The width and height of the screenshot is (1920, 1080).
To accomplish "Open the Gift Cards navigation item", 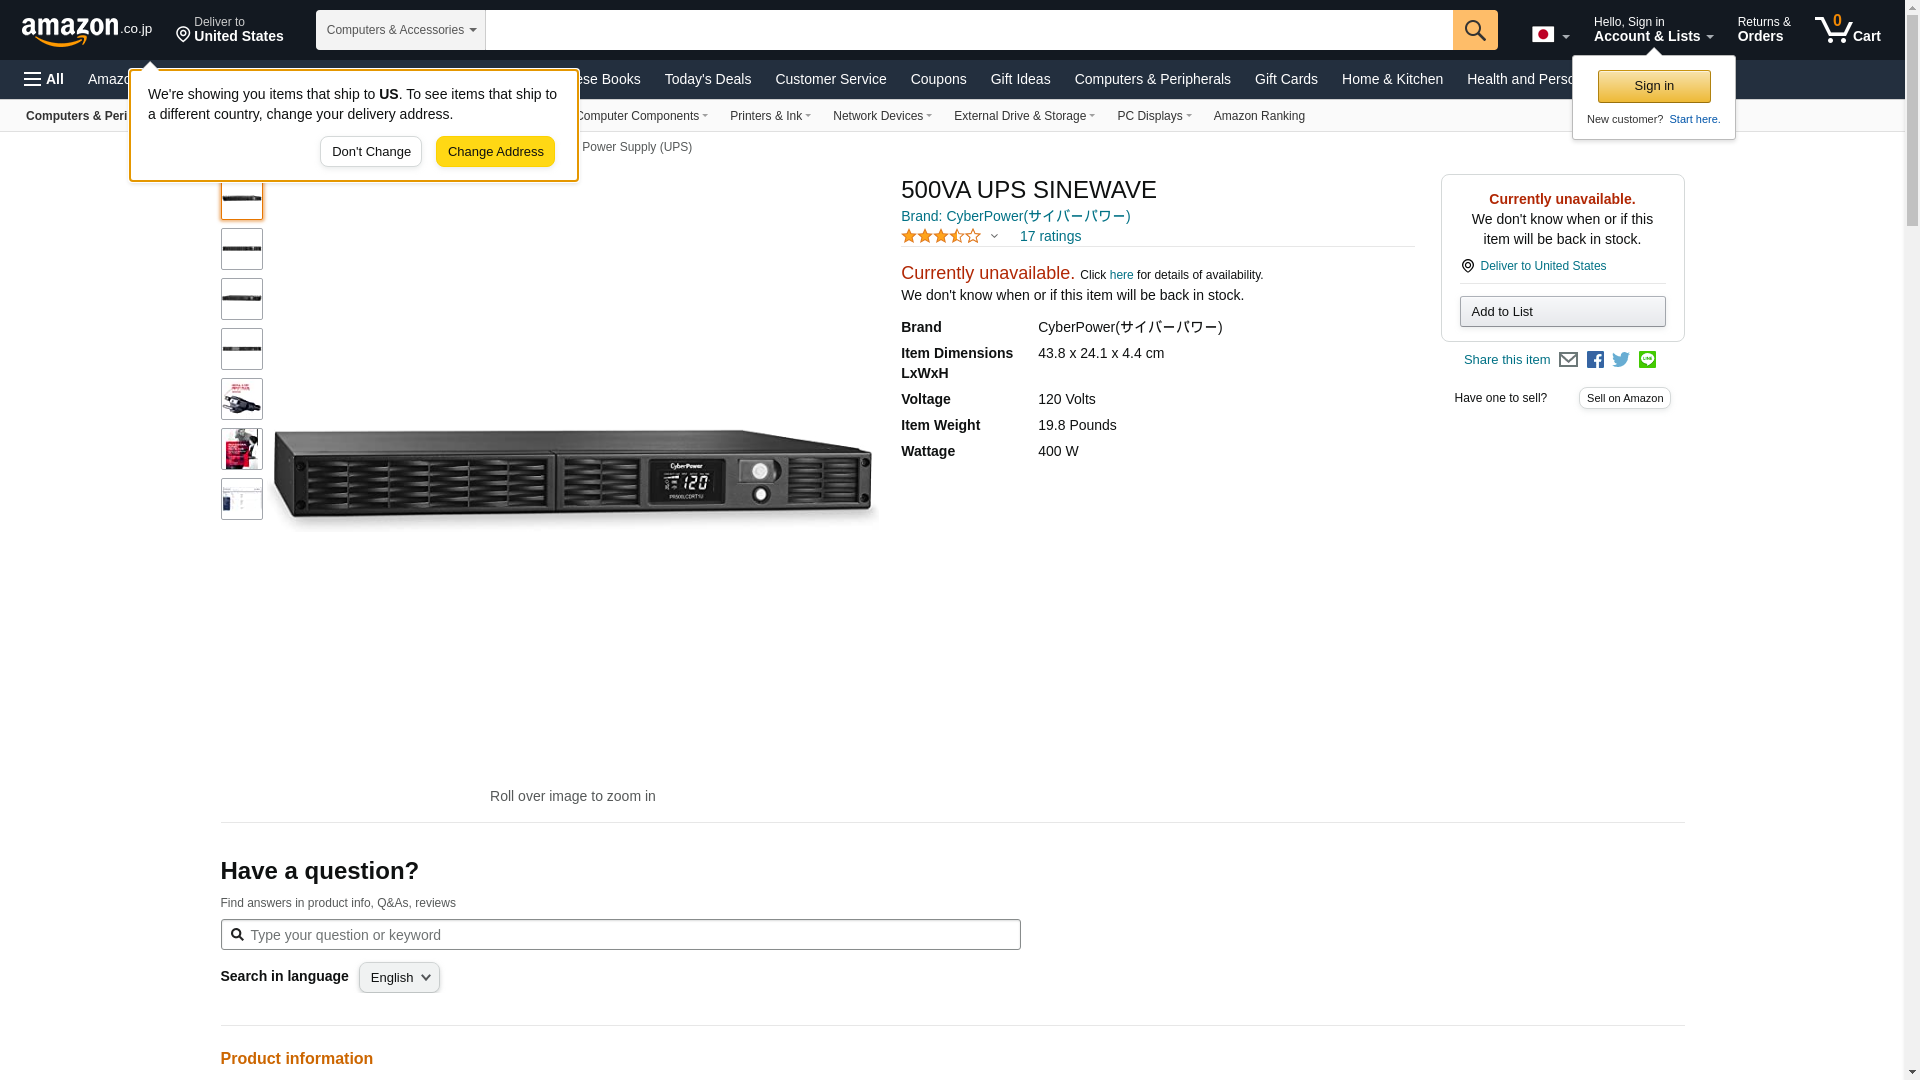I will (x=1285, y=79).
